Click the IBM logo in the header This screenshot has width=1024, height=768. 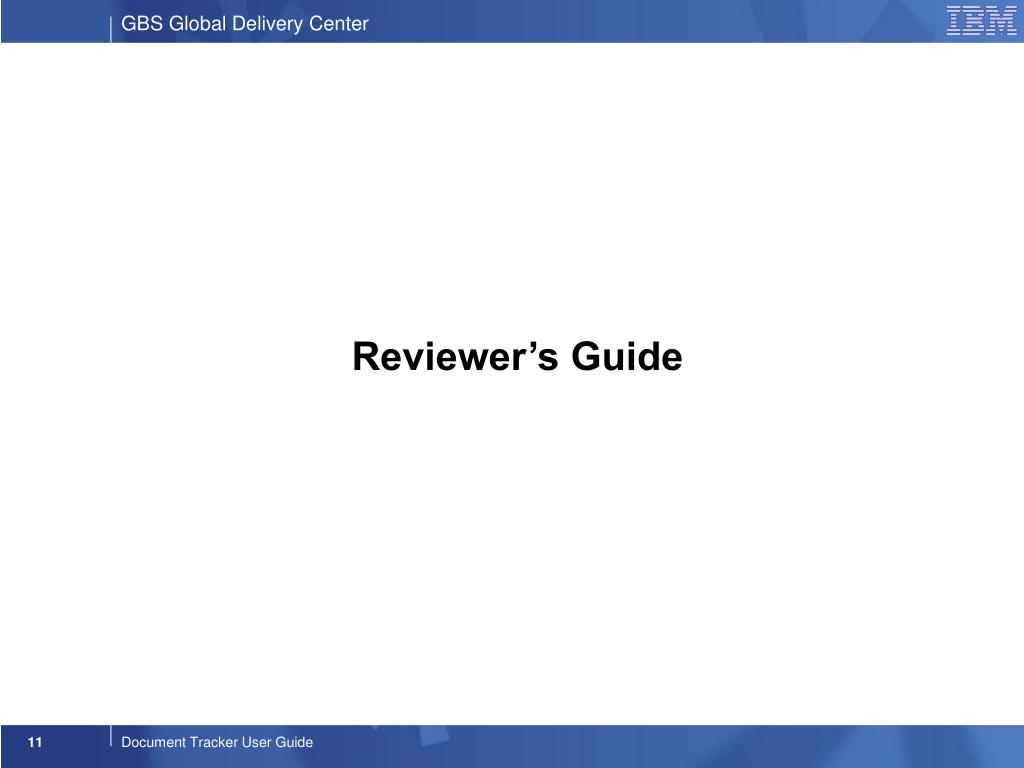[982, 20]
